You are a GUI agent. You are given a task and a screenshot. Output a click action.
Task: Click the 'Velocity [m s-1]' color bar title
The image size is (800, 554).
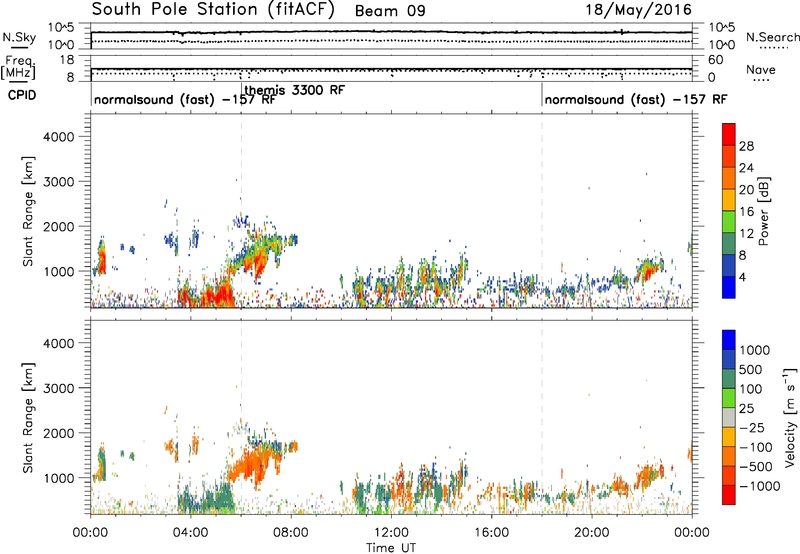(790, 417)
